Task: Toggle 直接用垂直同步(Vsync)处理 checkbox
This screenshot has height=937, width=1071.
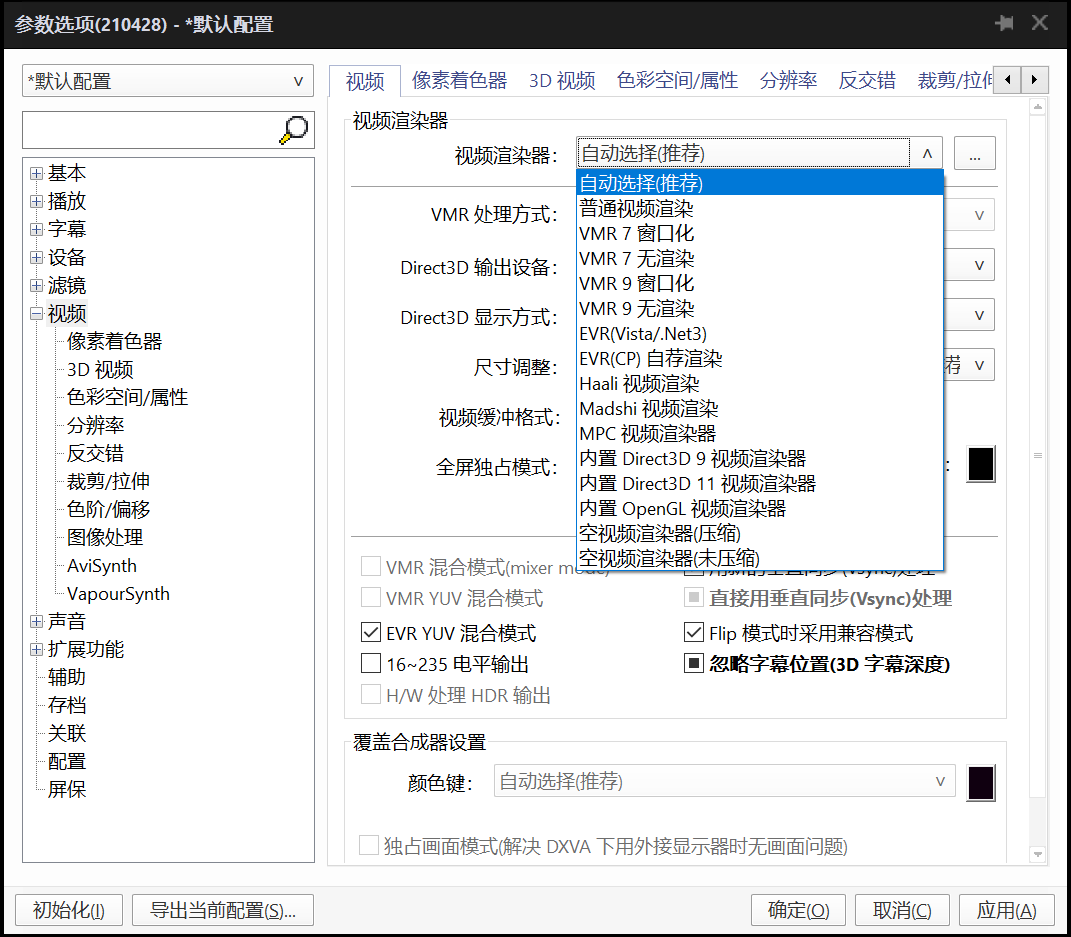Action: click(x=694, y=598)
